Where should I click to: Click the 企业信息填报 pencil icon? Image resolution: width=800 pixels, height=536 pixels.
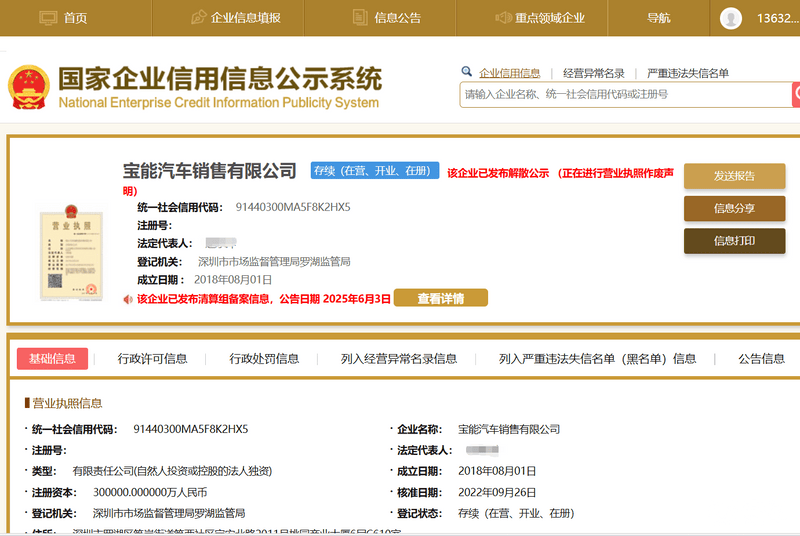click(x=198, y=17)
